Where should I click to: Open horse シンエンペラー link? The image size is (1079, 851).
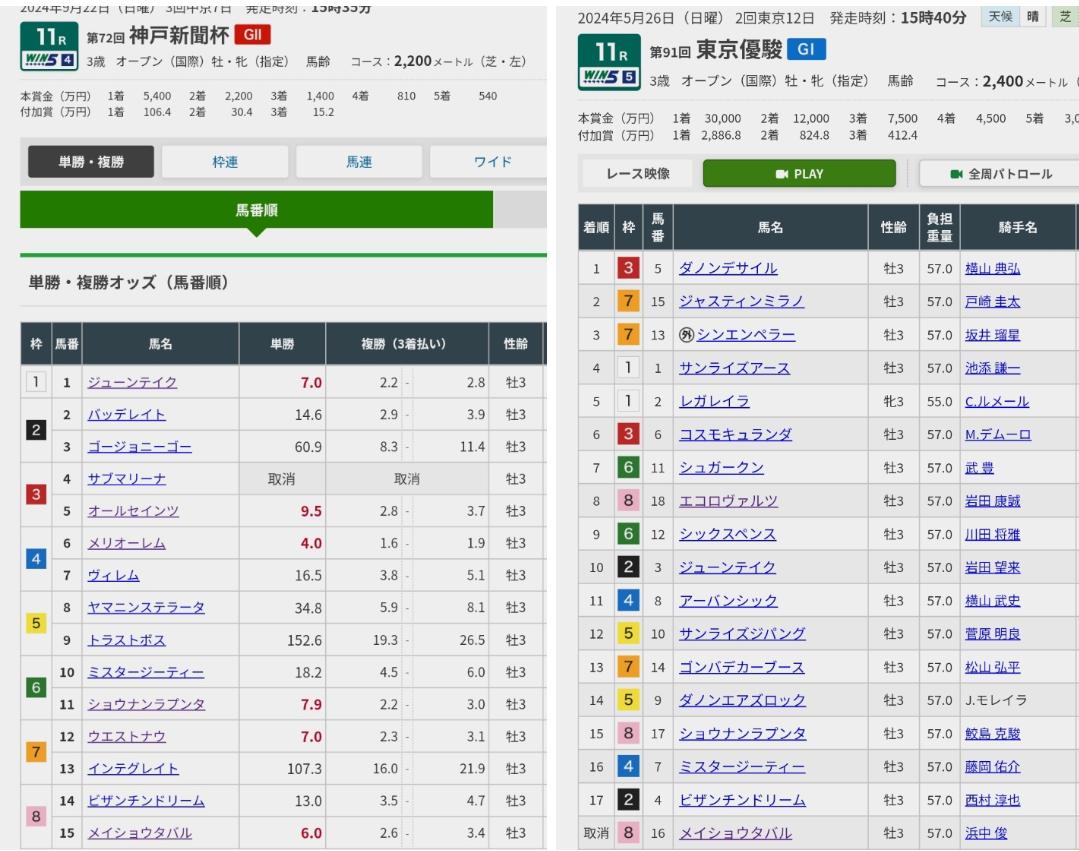[739, 335]
